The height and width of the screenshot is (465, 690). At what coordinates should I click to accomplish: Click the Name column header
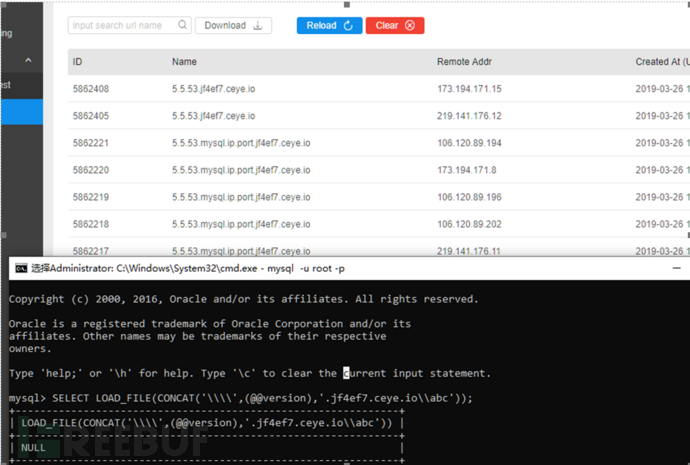click(184, 62)
